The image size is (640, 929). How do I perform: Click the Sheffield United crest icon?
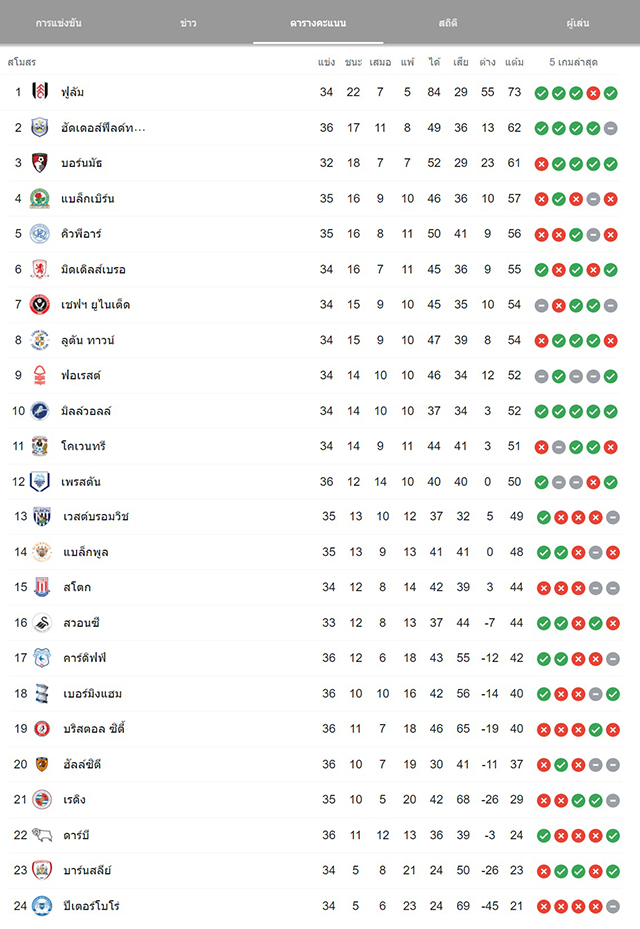[x=40, y=305]
